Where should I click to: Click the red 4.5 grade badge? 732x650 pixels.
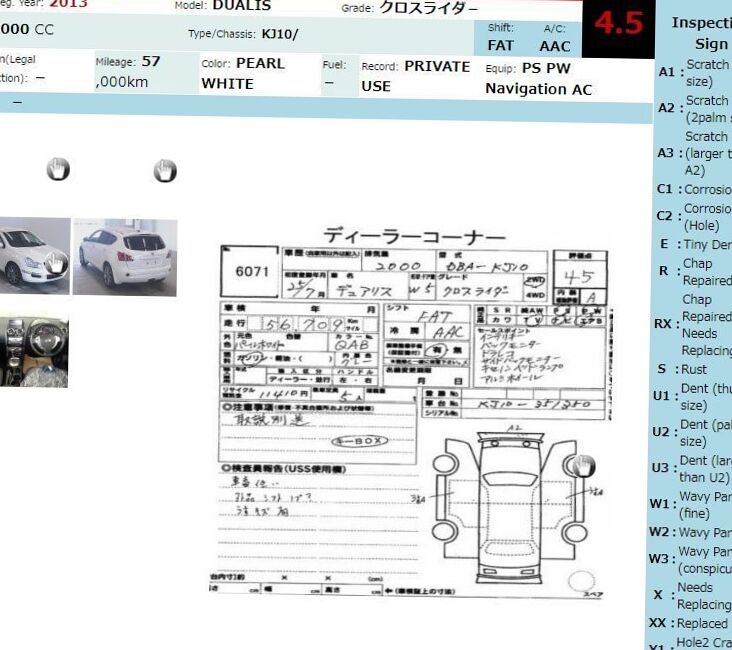(x=619, y=23)
